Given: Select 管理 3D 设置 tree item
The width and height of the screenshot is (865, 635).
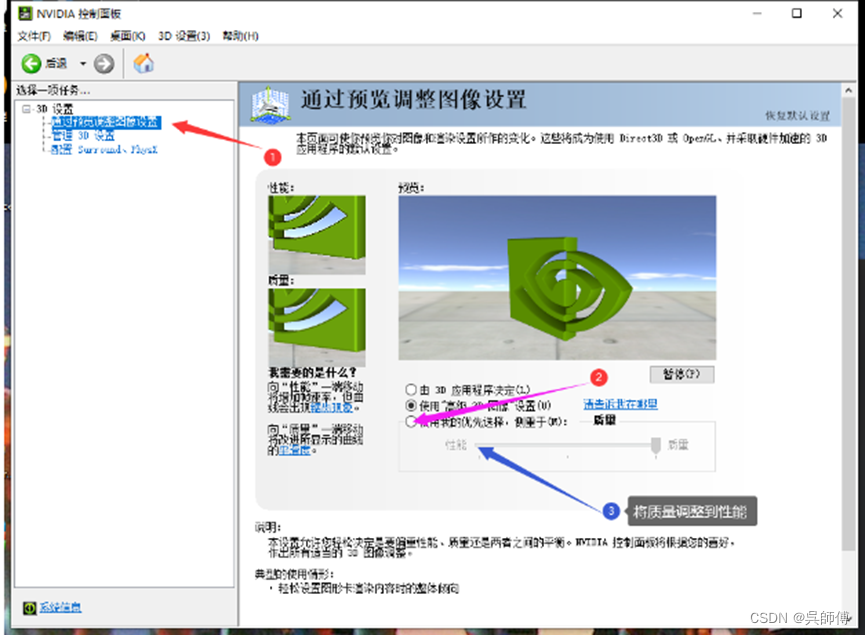Looking at the screenshot, I should tap(83, 136).
